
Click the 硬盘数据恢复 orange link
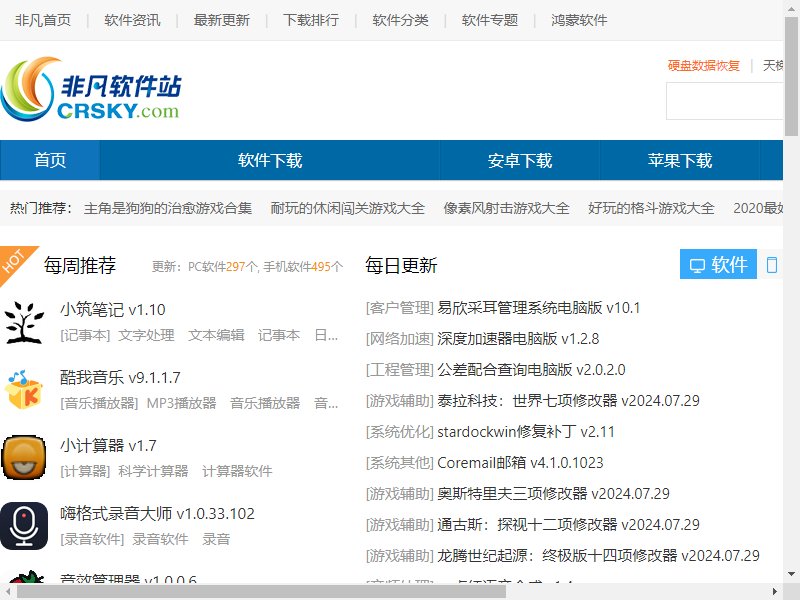(704, 65)
